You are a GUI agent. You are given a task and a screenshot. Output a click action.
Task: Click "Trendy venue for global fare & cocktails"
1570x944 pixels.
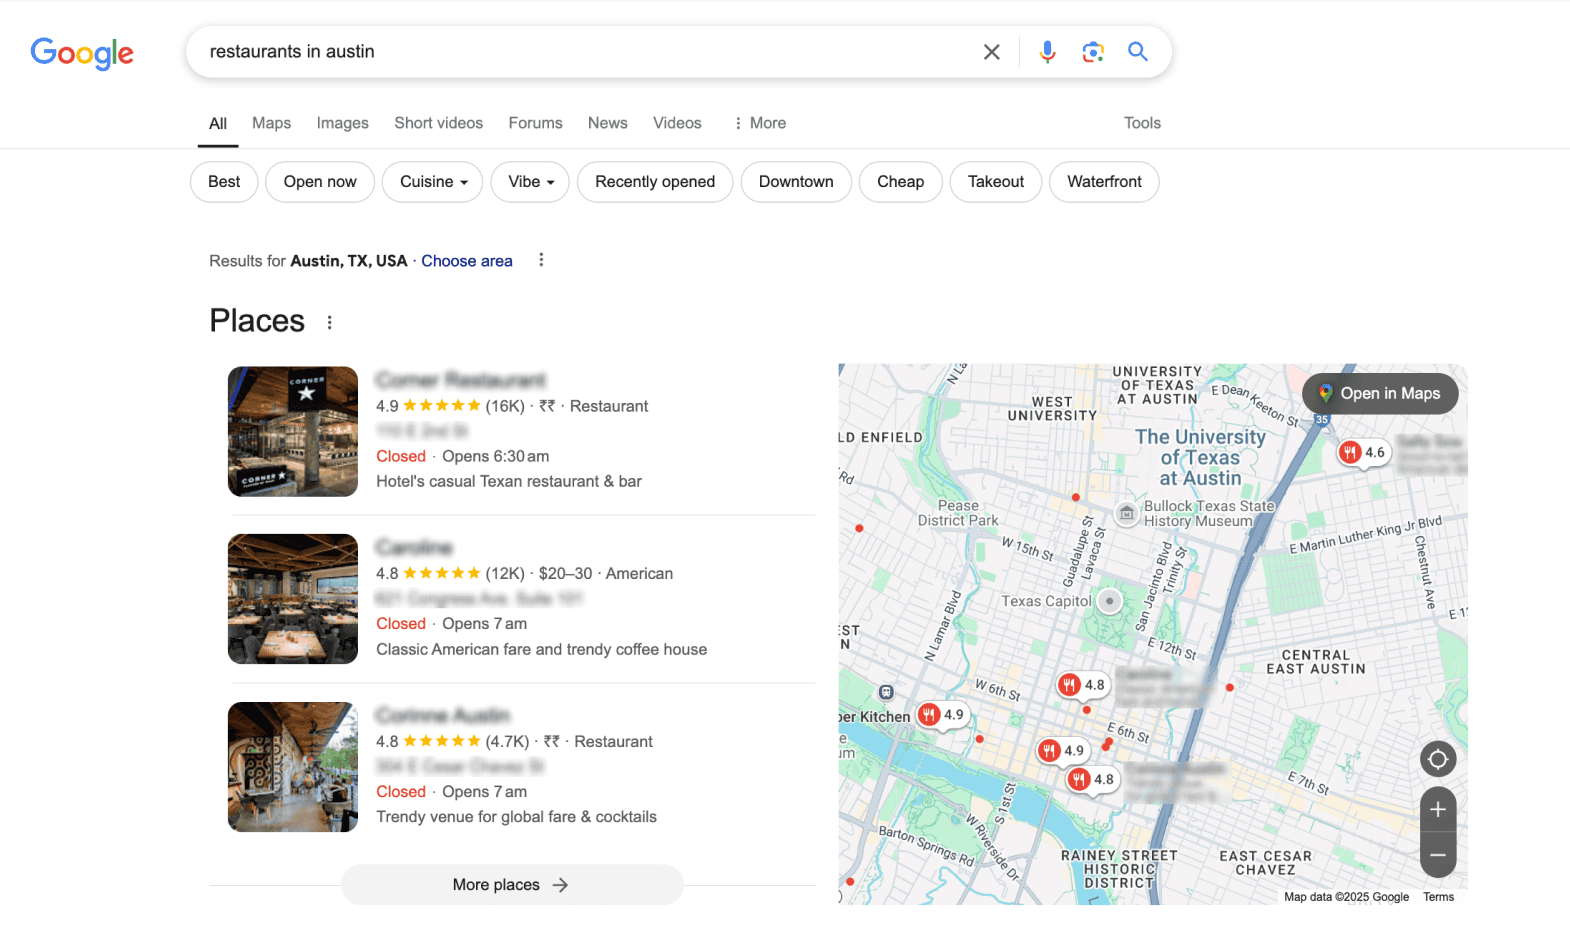click(517, 817)
